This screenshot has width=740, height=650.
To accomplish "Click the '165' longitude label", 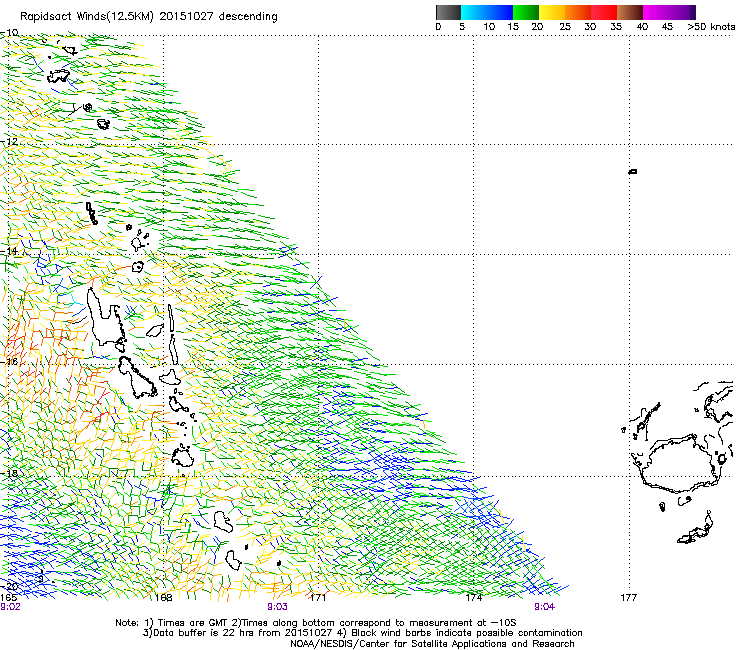I will 8,597.
